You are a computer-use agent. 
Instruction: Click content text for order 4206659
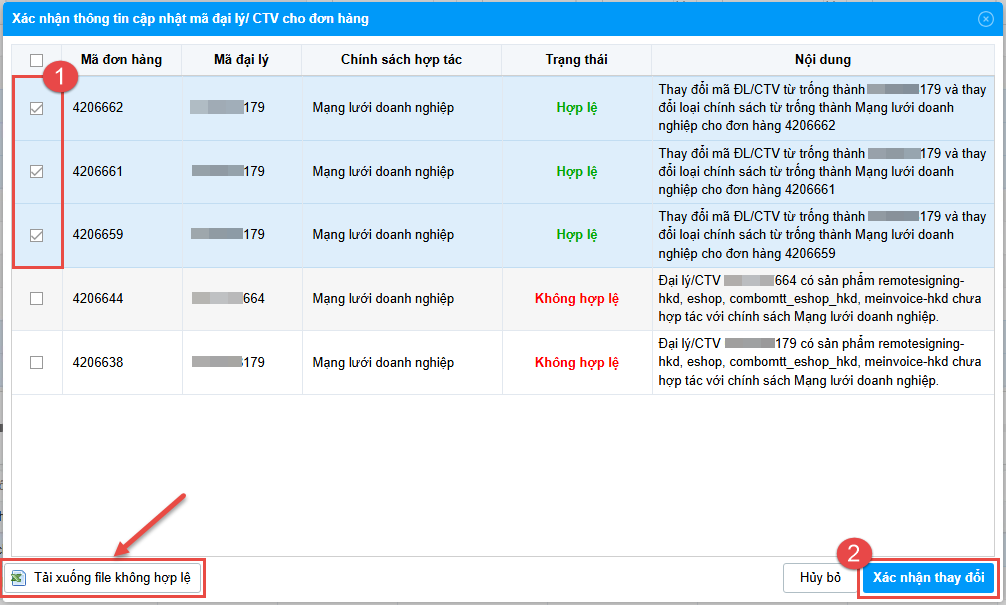click(x=822, y=235)
